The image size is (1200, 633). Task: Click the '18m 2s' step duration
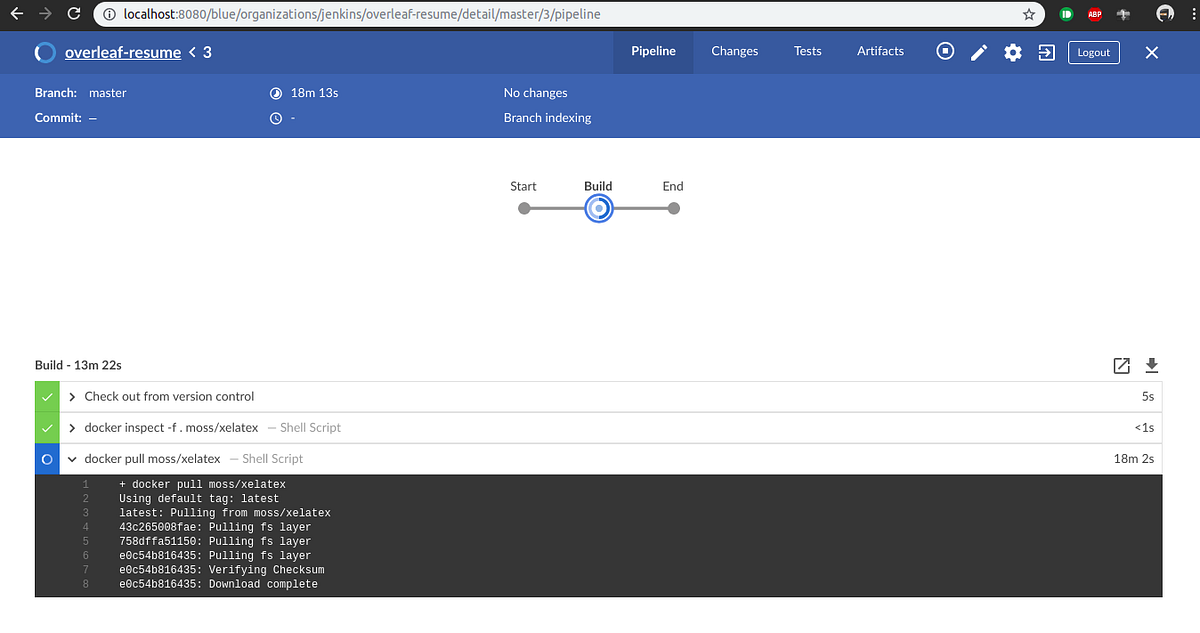click(1134, 459)
